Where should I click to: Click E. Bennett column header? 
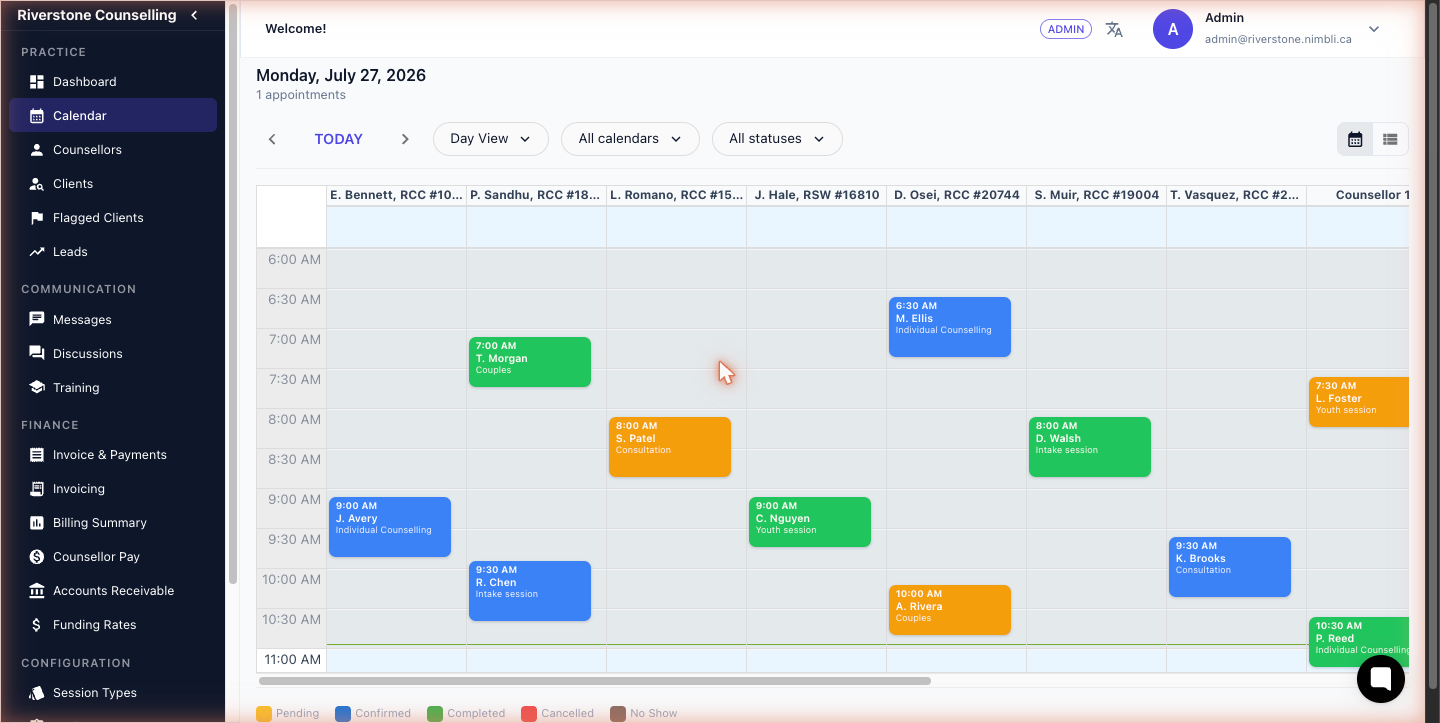pos(397,195)
